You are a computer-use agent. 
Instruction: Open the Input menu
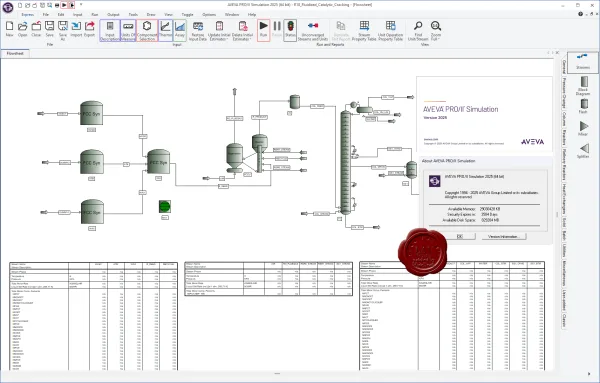tap(77, 15)
